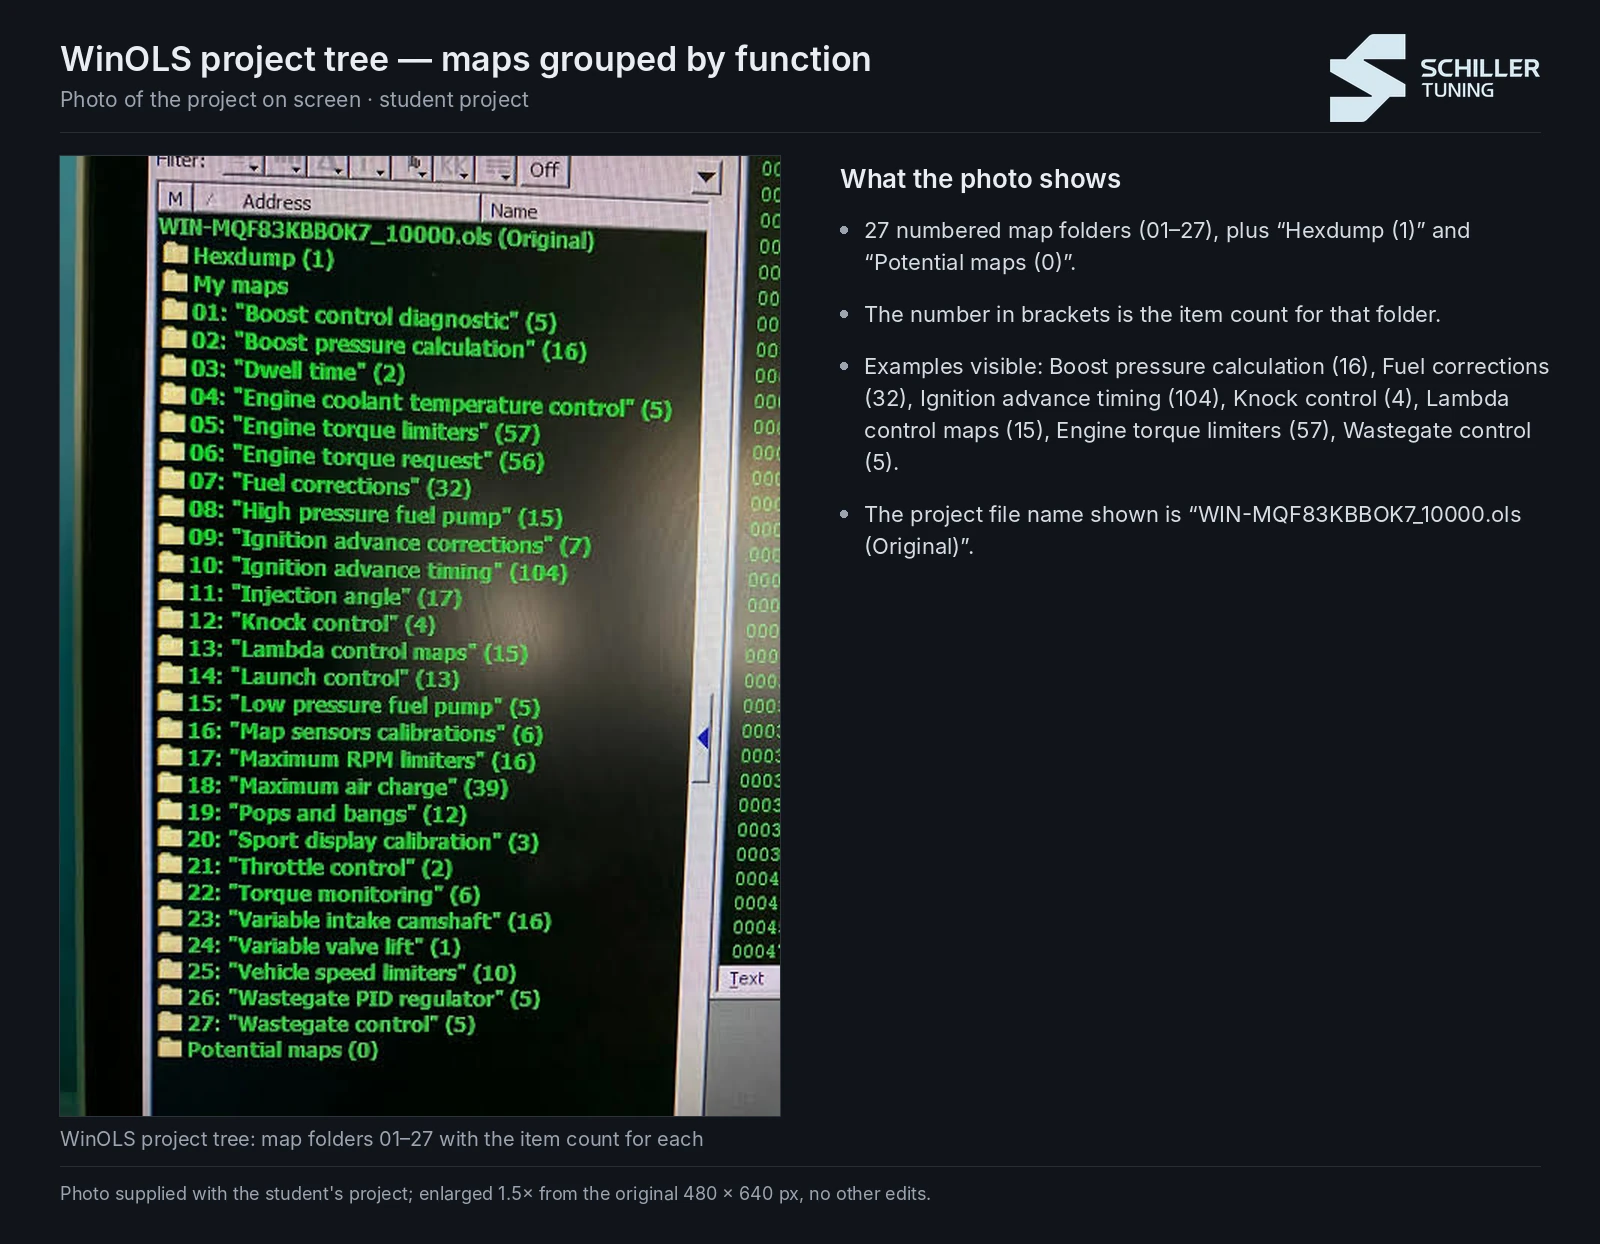The image size is (1600, 1244).
Task: Select folder icon of 11 Injection angle
Action: pyautogui.click(x=172, y=591)
